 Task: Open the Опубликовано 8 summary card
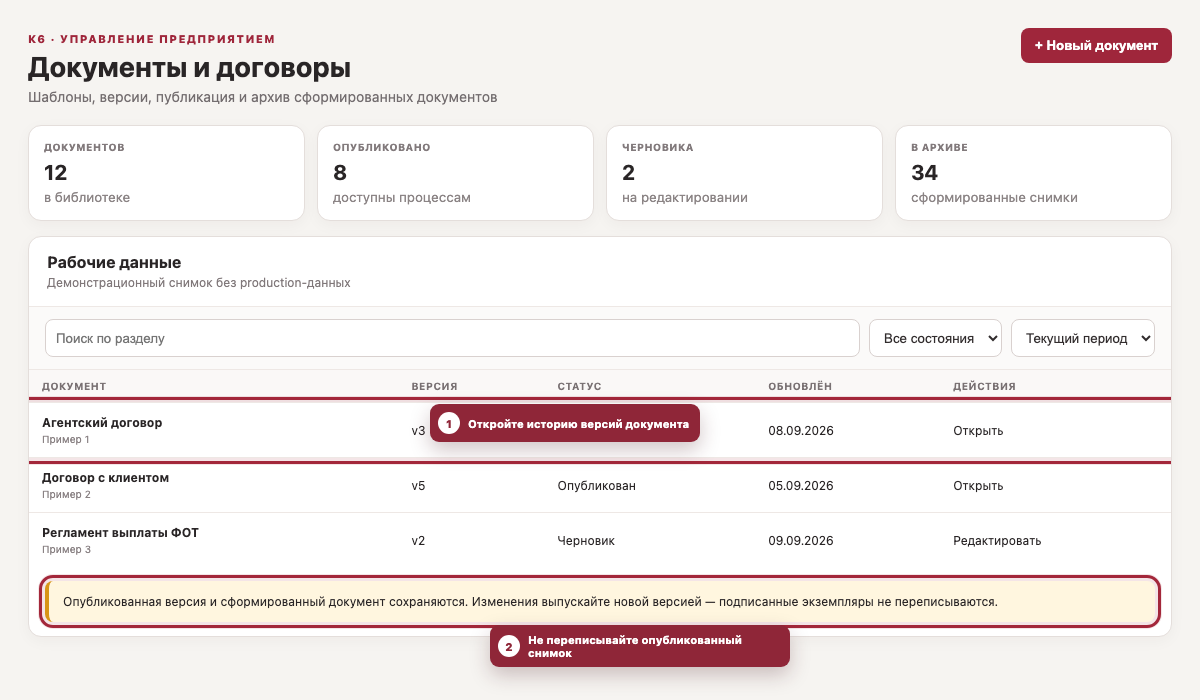click(455, 173)
